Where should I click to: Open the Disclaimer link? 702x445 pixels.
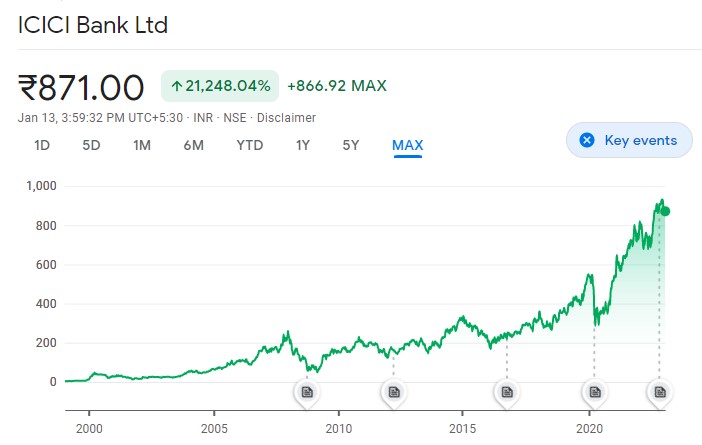click(x=287, y=118)
